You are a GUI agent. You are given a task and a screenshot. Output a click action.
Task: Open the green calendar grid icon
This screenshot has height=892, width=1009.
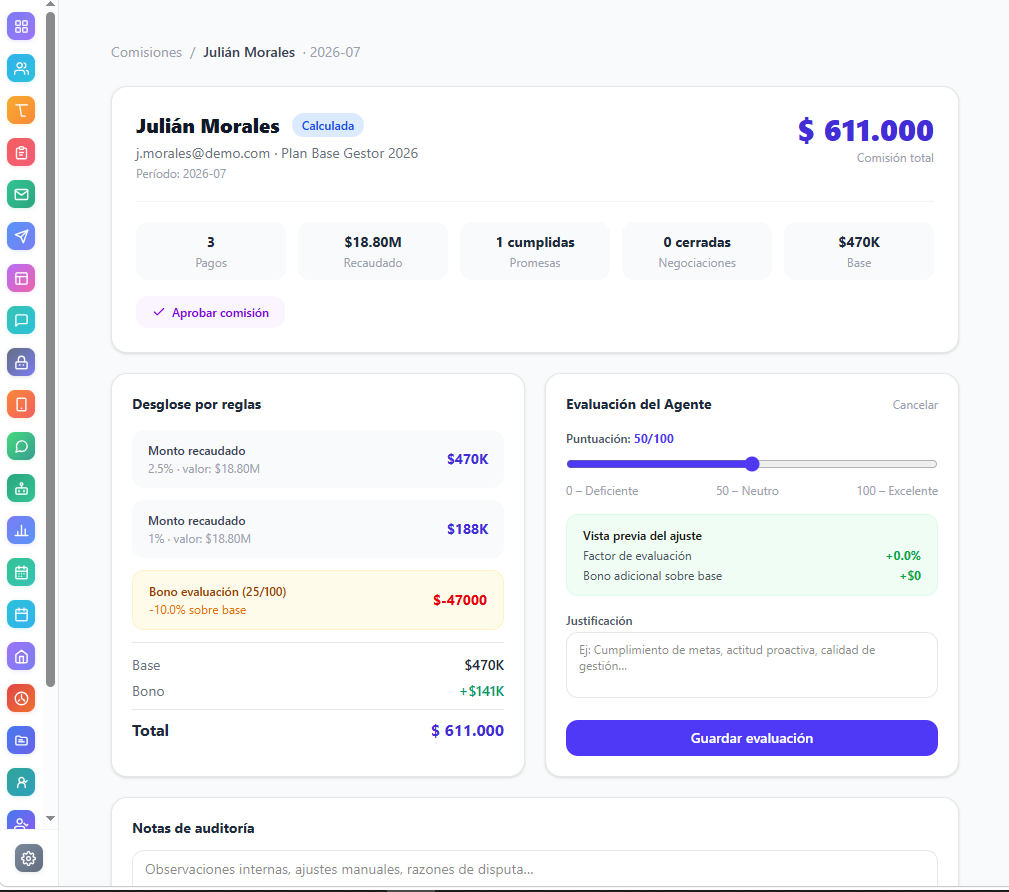[21, 572]
